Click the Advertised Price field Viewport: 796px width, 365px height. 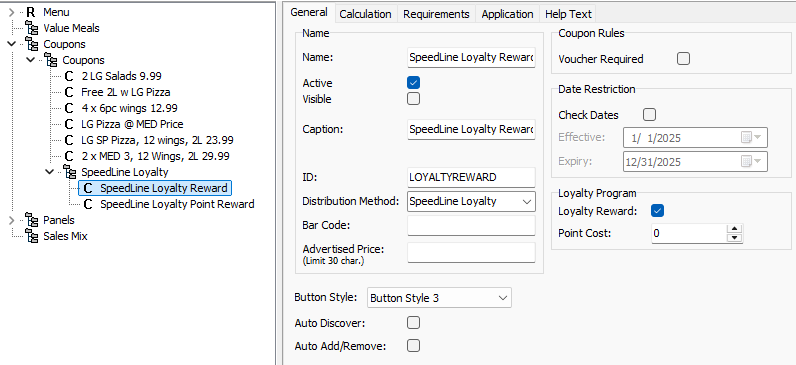click(x=471, y=252)
